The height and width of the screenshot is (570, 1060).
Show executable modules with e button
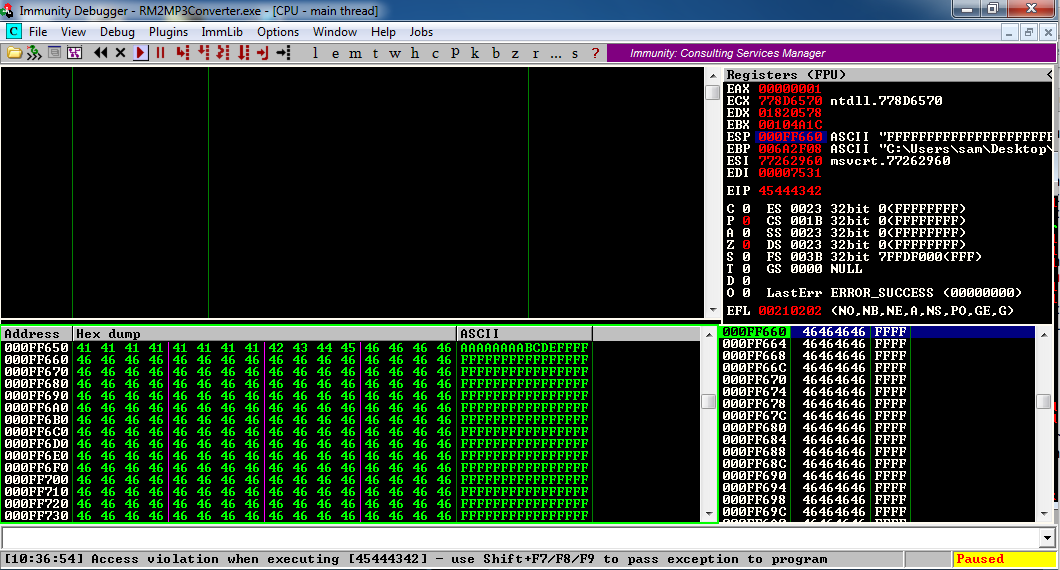click(x=335, y=53)
